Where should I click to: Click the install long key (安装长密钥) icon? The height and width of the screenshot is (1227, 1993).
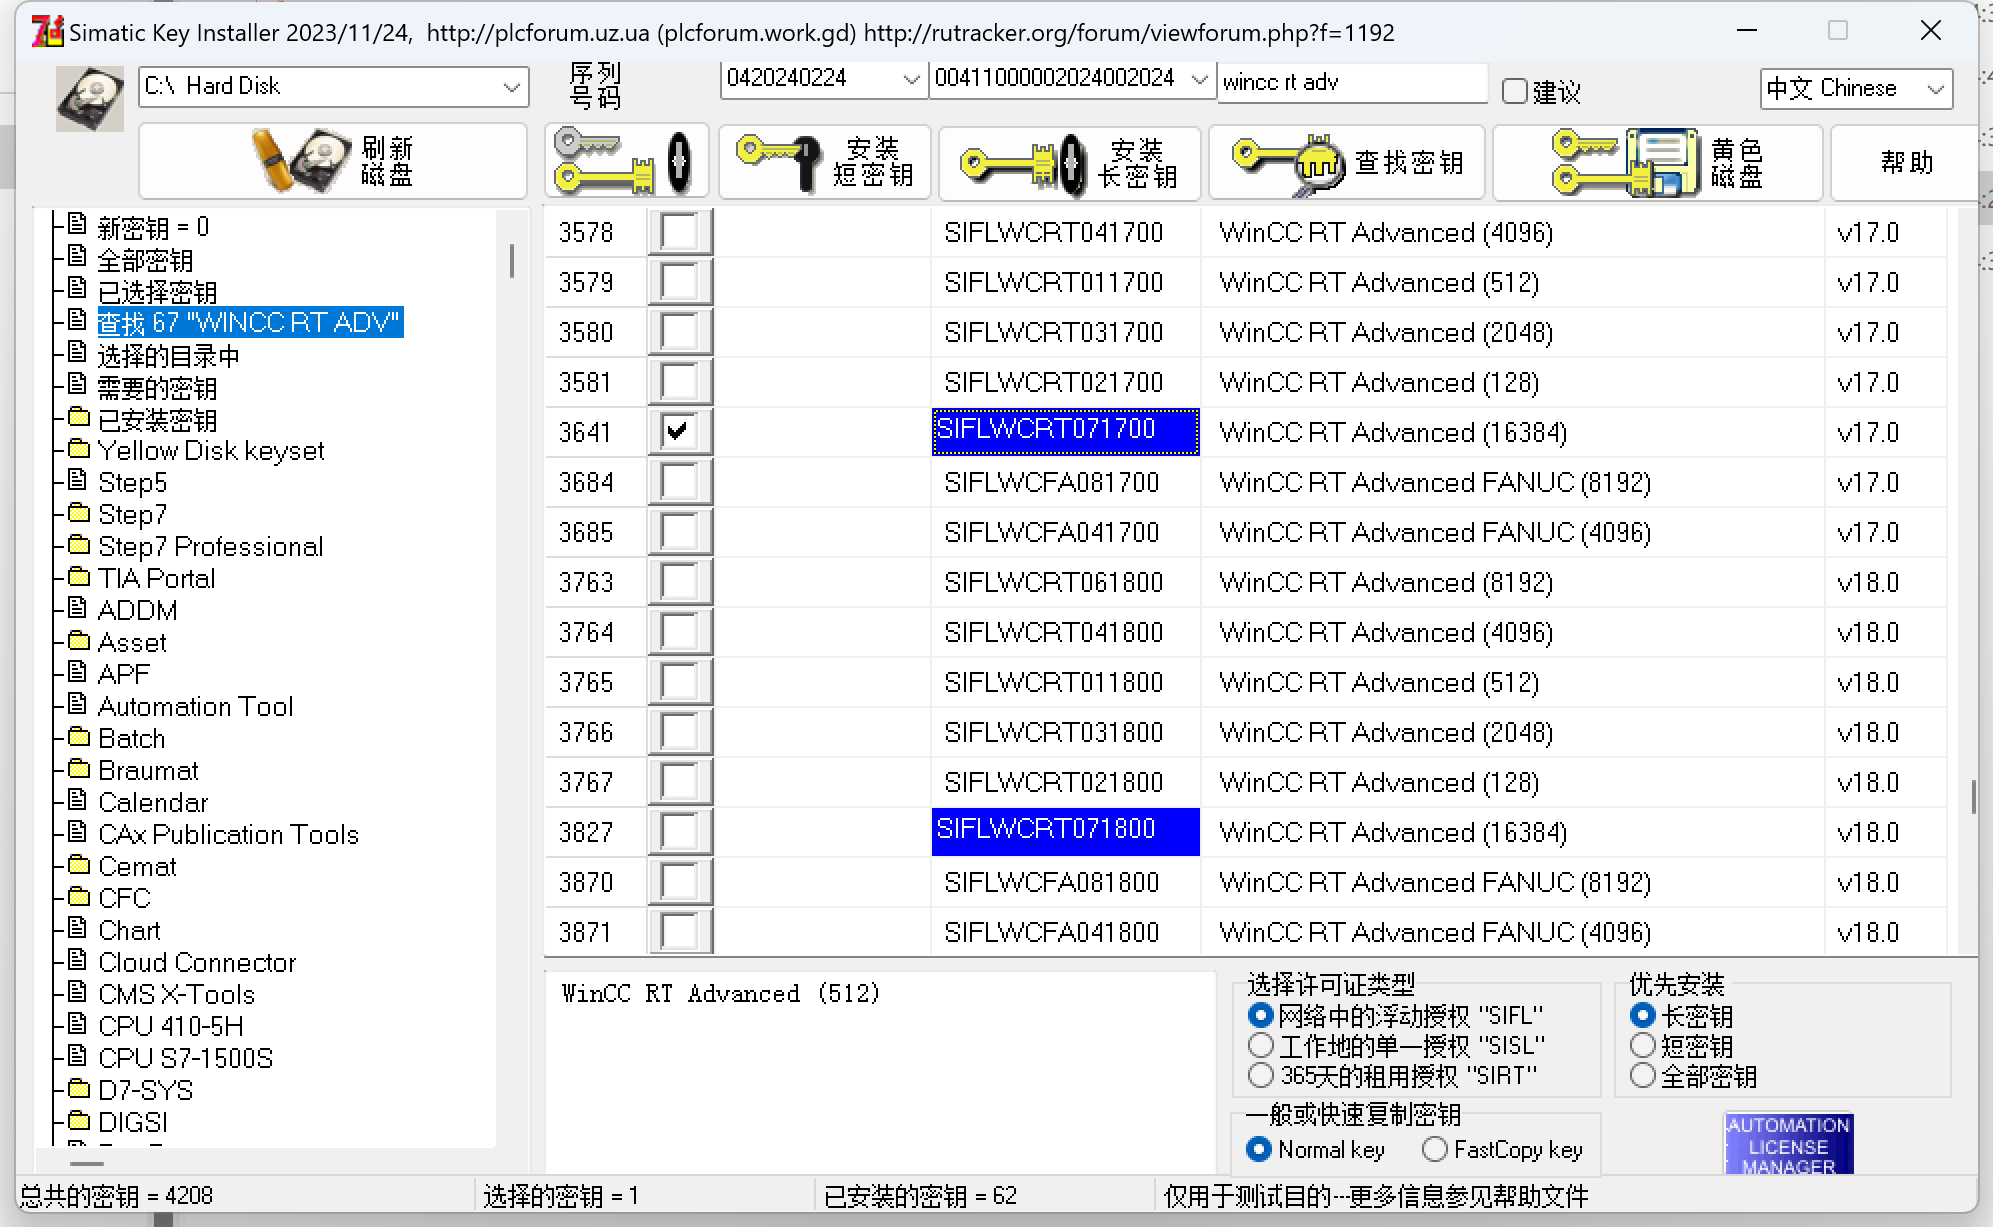1024,163
